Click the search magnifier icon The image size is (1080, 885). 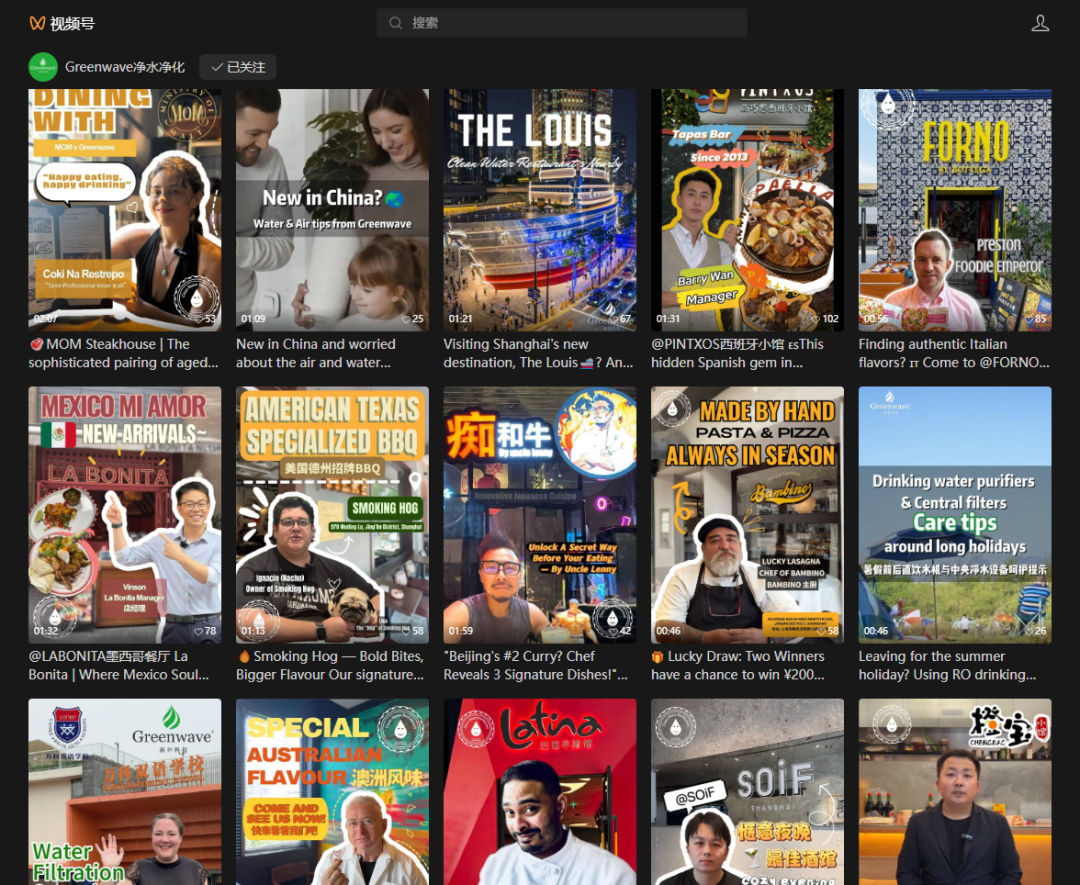point(396,23)
